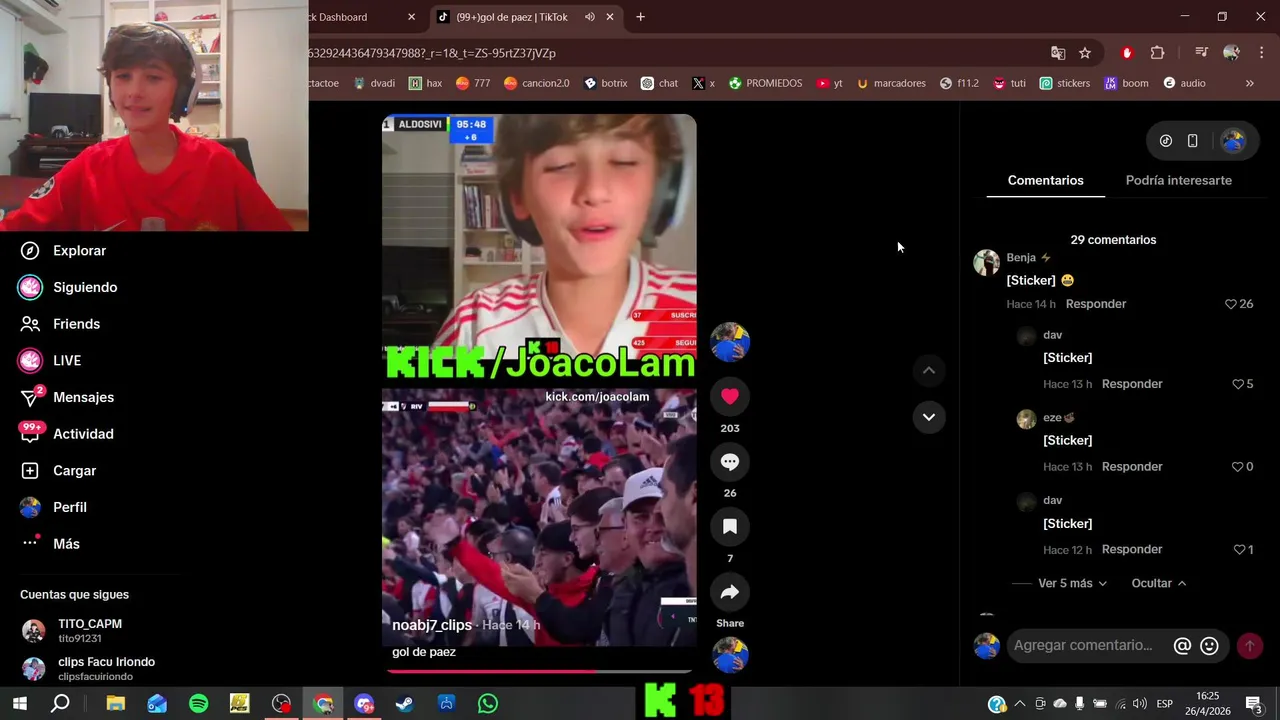Mute the TikTok tab audio in Chrome
The height and width of the screenshot is (720, 1280).
(x=590, y=17)
